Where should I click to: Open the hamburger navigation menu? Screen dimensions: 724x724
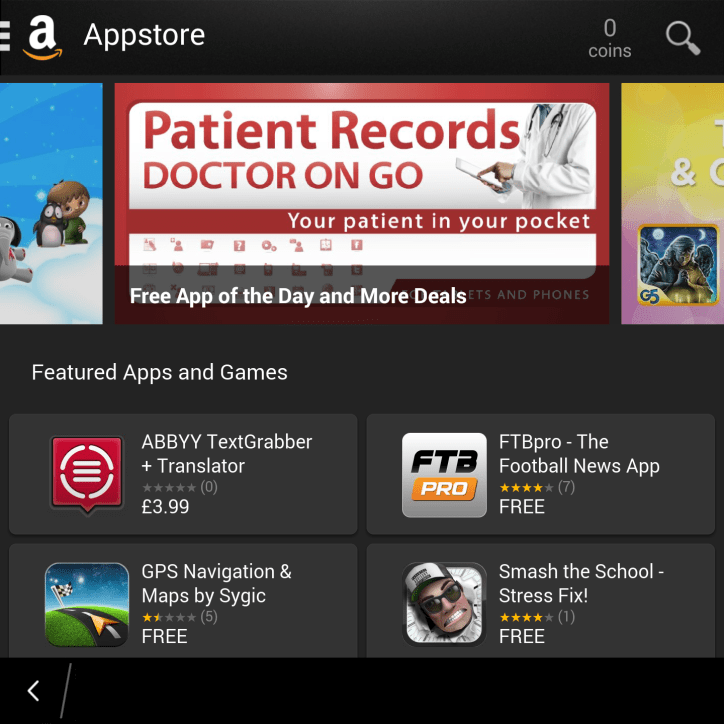coord(5,36)
